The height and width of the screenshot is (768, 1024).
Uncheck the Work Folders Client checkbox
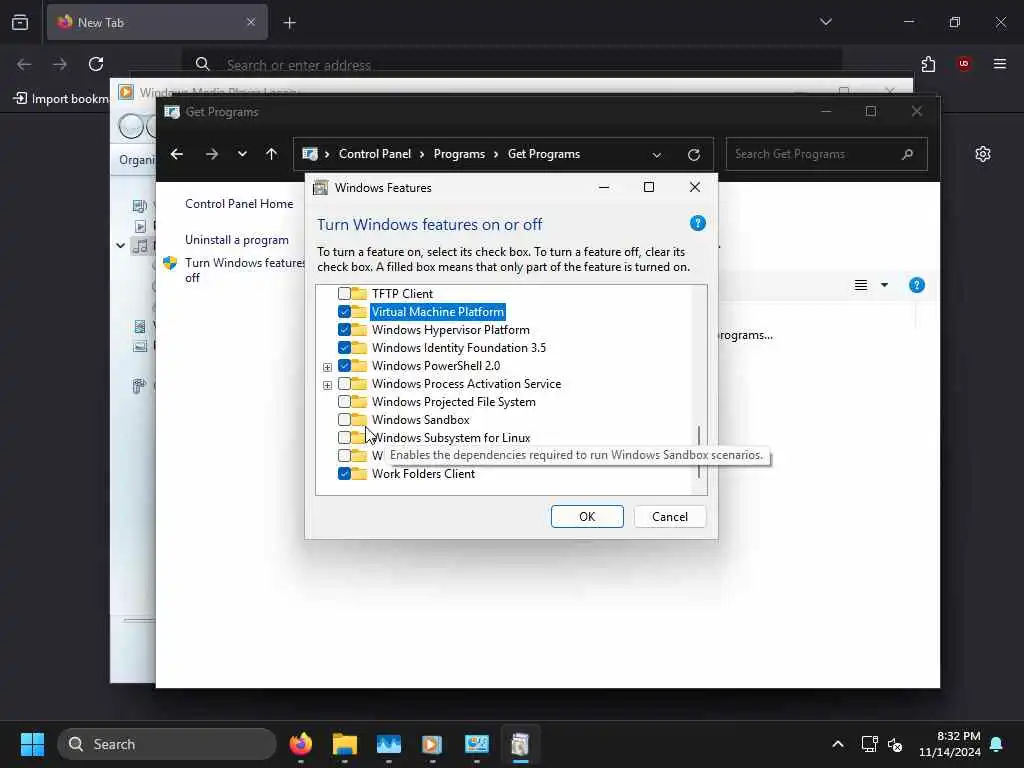tap(344, 473)
